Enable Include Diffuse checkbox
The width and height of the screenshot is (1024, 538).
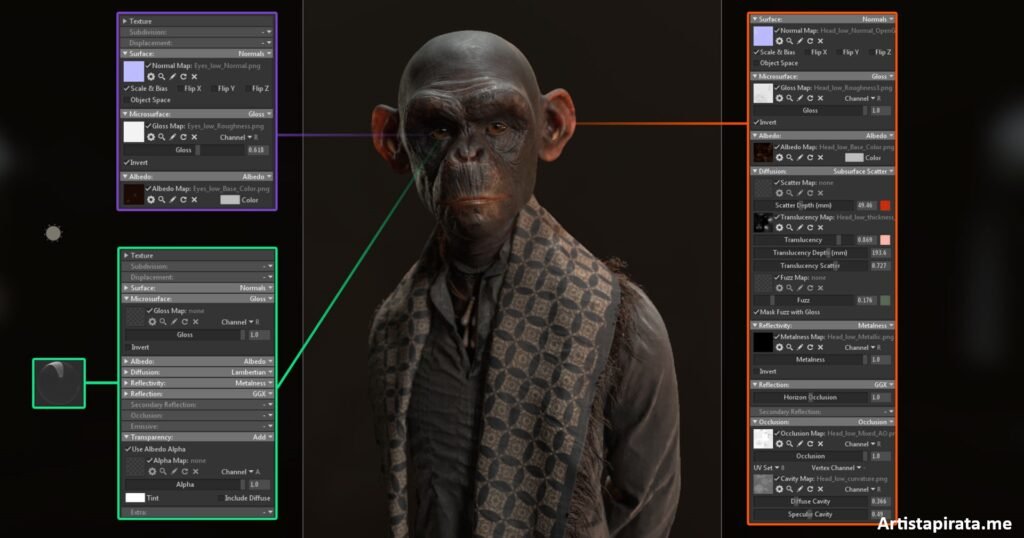tap(220, 498)
